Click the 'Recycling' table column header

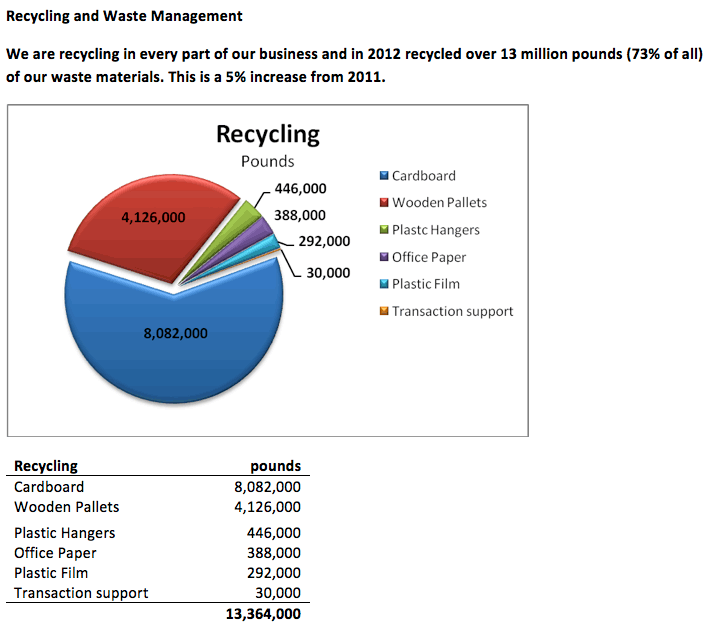(x=46, y=466)
